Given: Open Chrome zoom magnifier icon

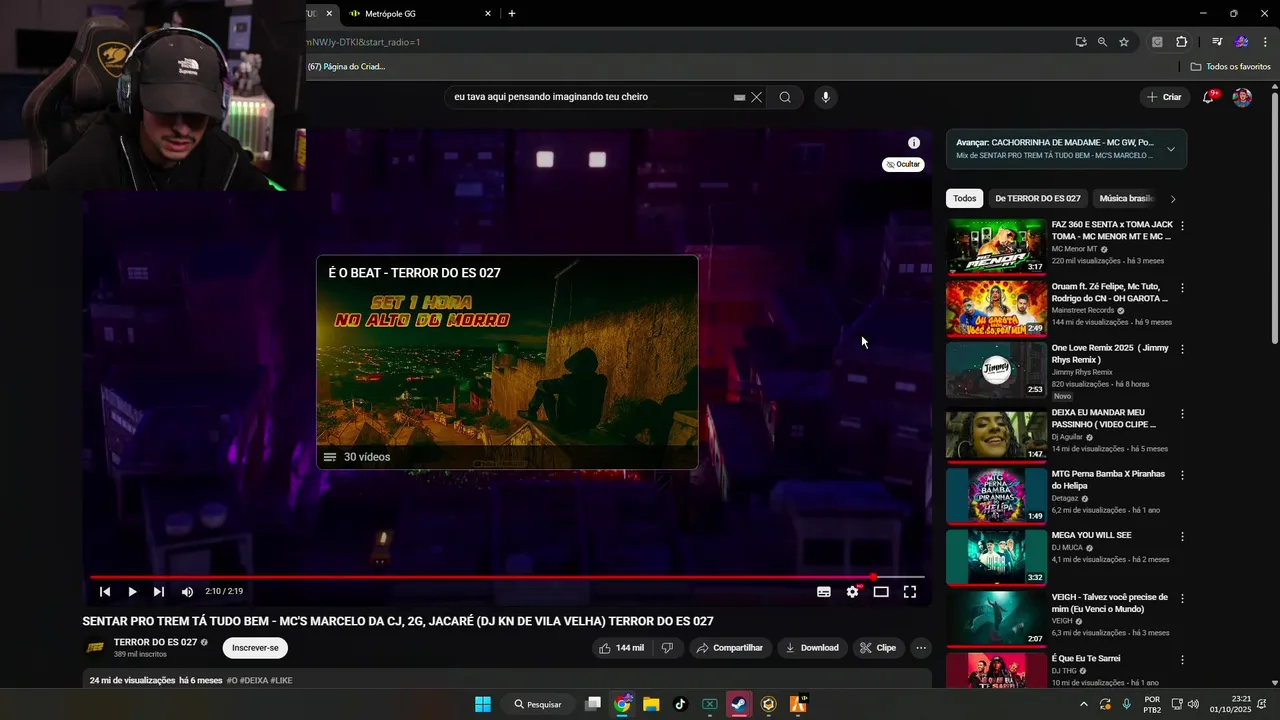Looking at the screenshot, I should click(x=1102, y=42).
